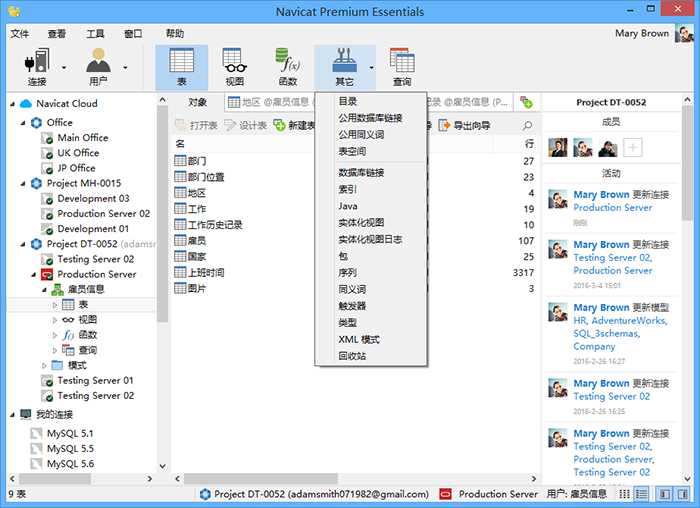Open the 帮助 menu

(175, 33)
